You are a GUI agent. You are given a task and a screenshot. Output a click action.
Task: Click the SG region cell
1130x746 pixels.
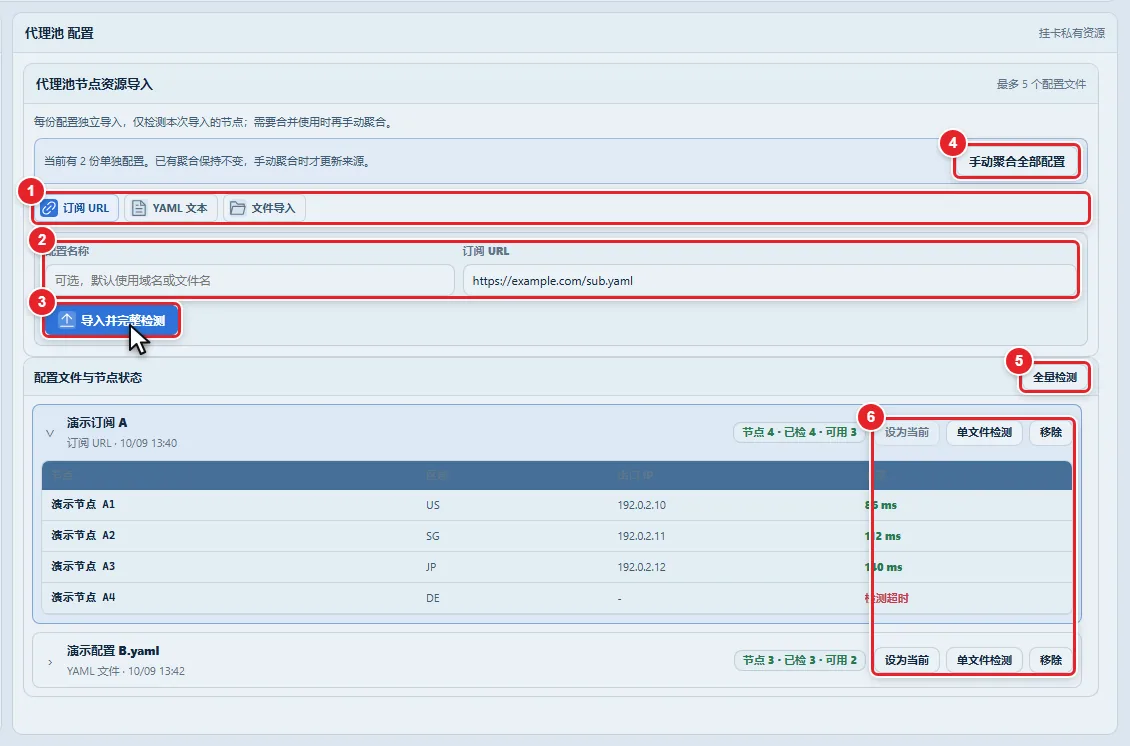click(432, 536)
